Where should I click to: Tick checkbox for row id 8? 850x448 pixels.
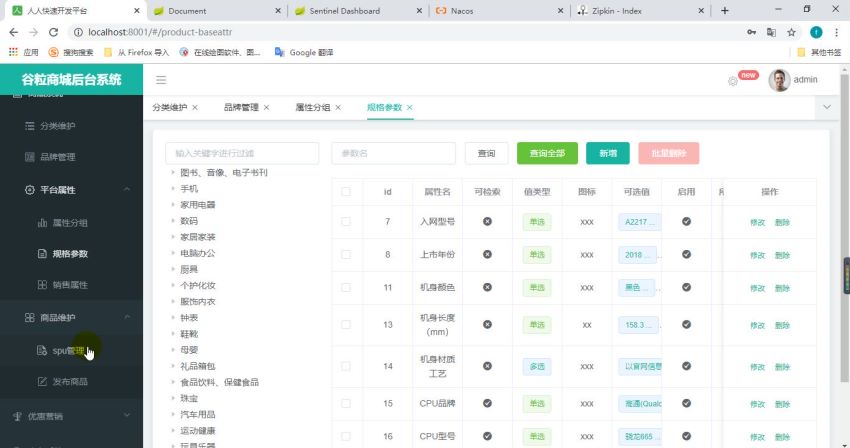(346, 254)
